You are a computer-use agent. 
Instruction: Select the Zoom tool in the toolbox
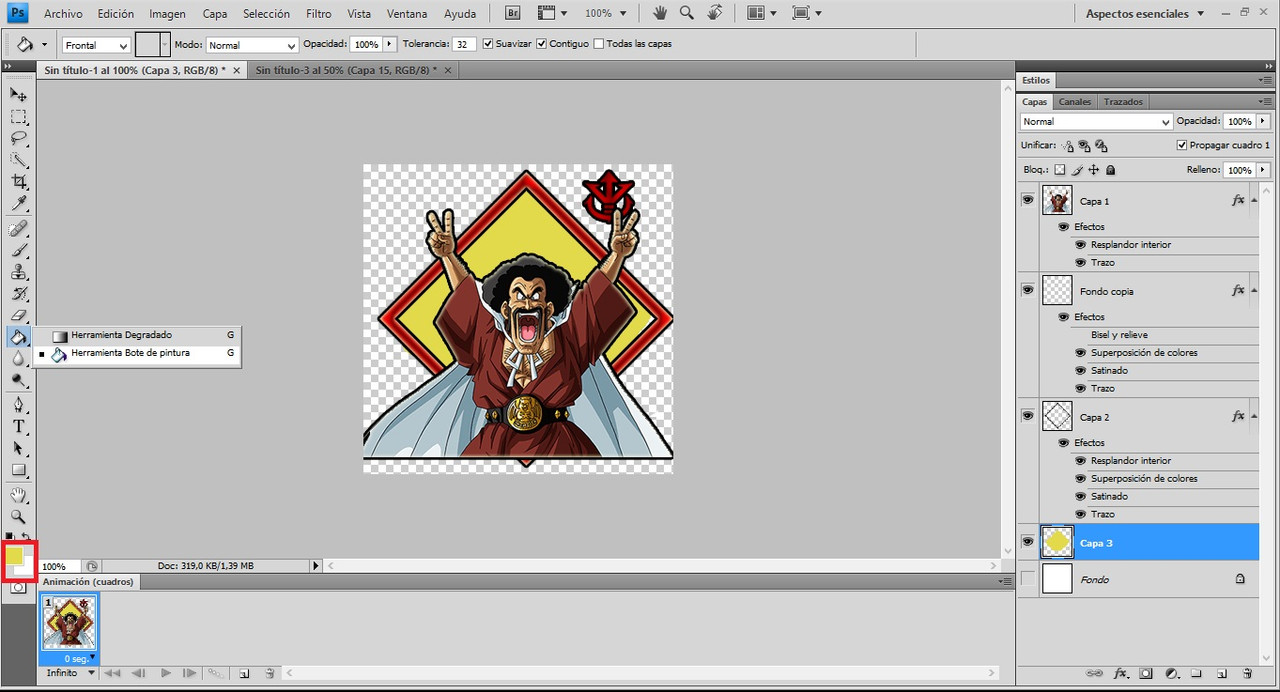click(18, 517)
